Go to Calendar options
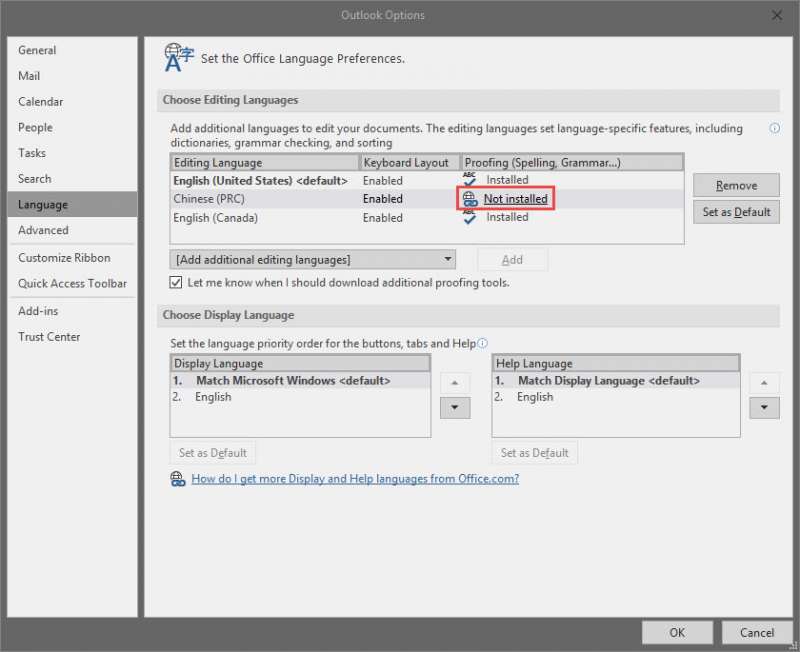This screenshot has width=800, height=652. tap(72, 102)
